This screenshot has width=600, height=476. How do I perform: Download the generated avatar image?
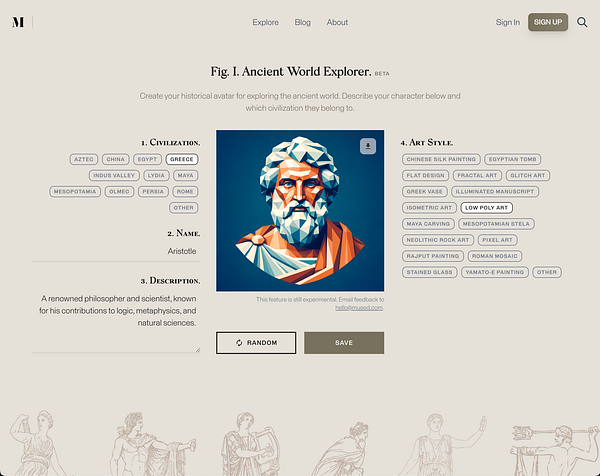pyautogui.click(x=368, y=146)
